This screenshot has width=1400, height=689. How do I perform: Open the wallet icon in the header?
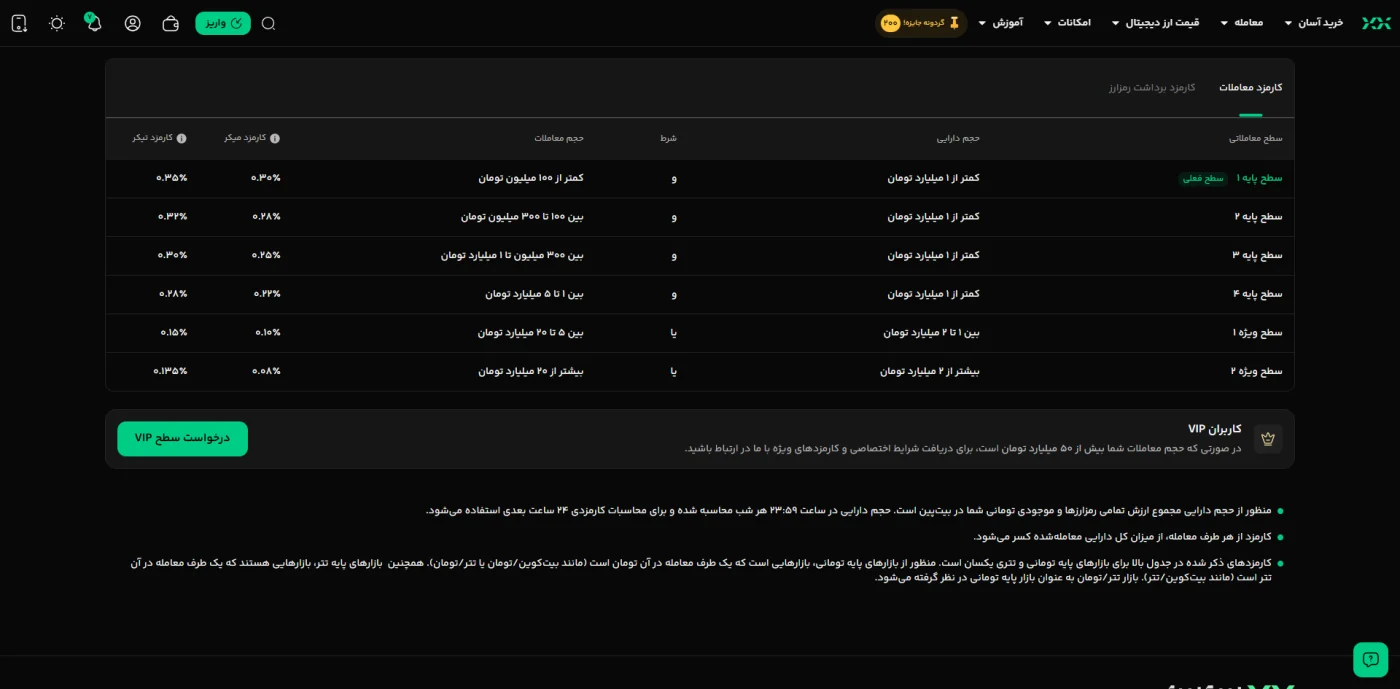point(171,23)
